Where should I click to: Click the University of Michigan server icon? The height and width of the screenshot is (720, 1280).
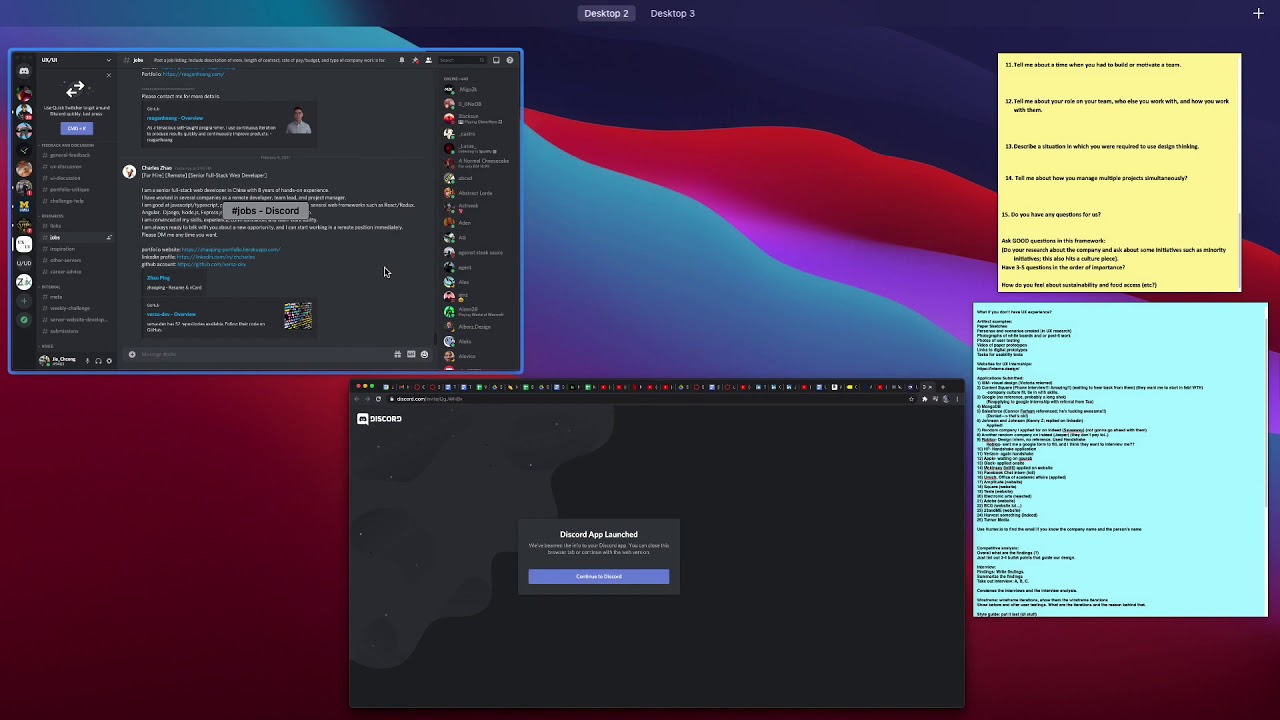pyautogui.click(x=24, y=206)
